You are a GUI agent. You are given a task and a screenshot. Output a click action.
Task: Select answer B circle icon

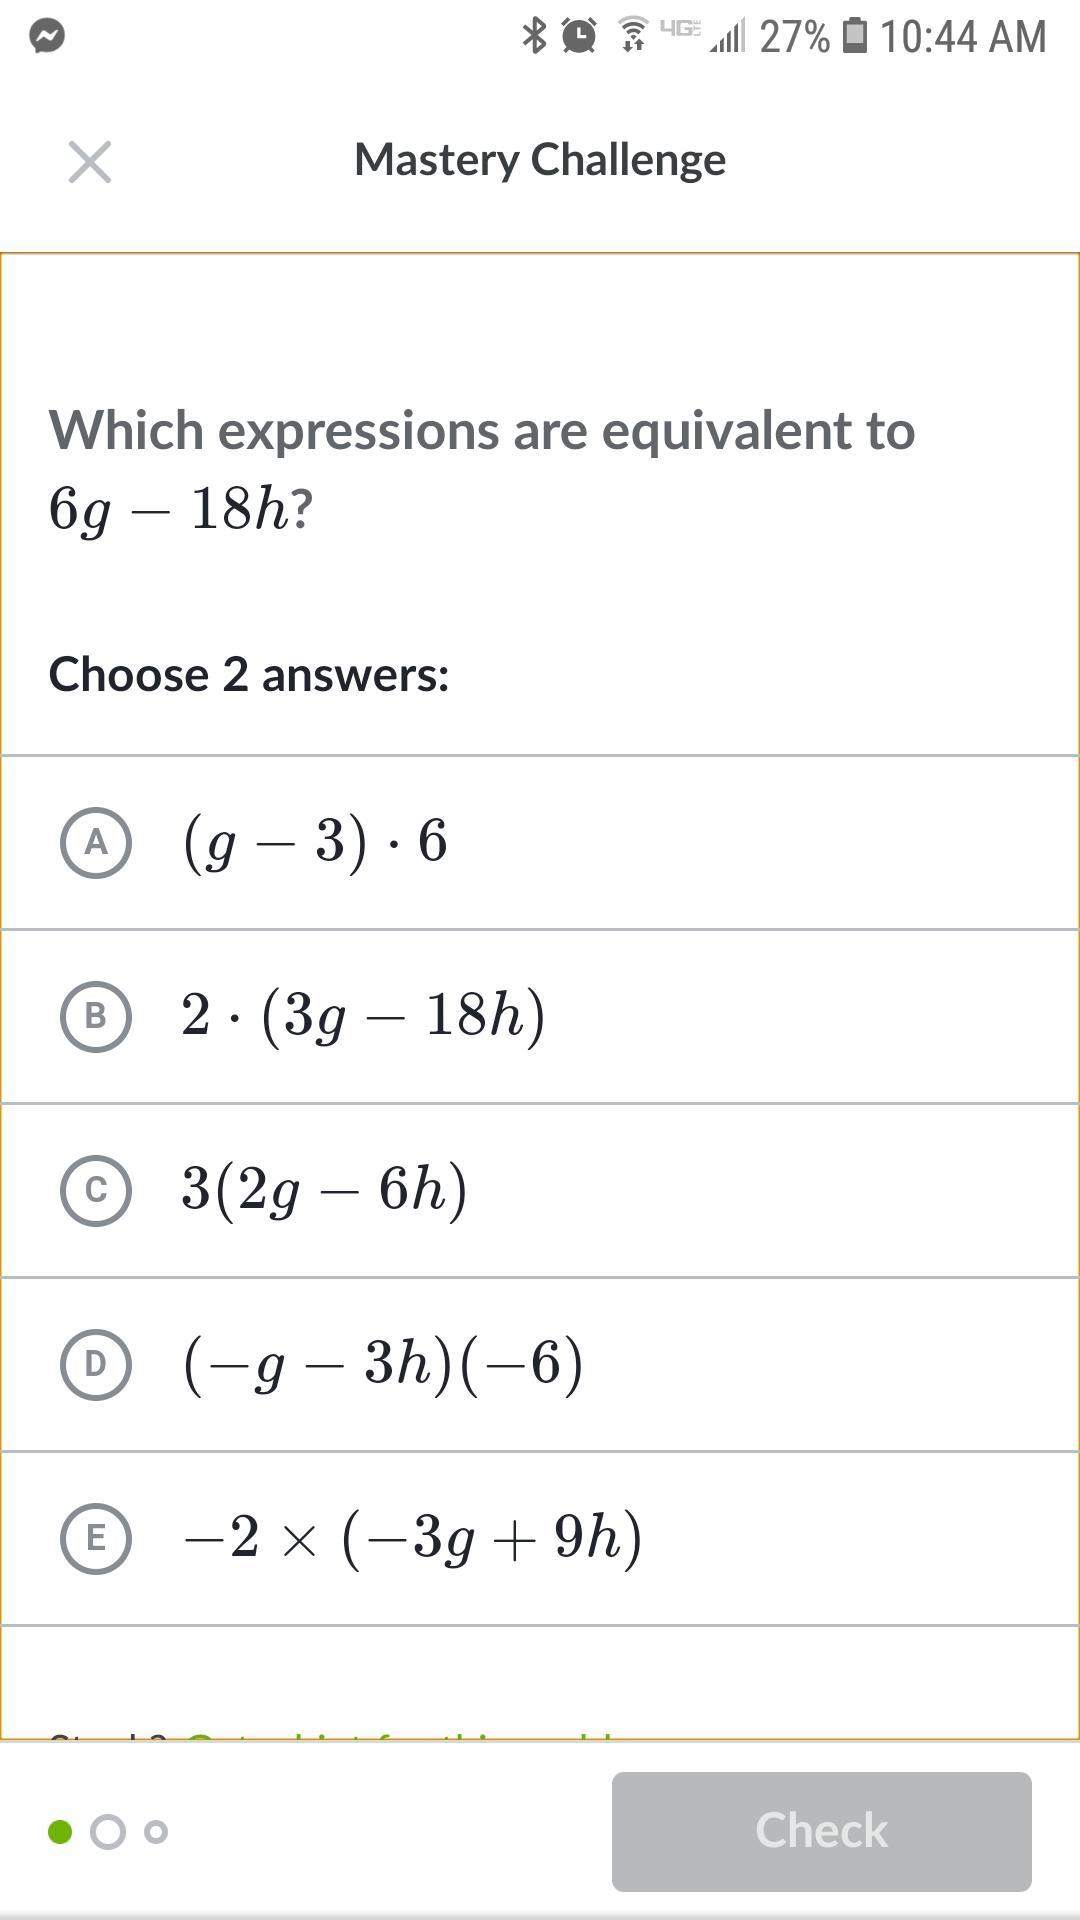pyautogui.click(x=96, y=1017)
